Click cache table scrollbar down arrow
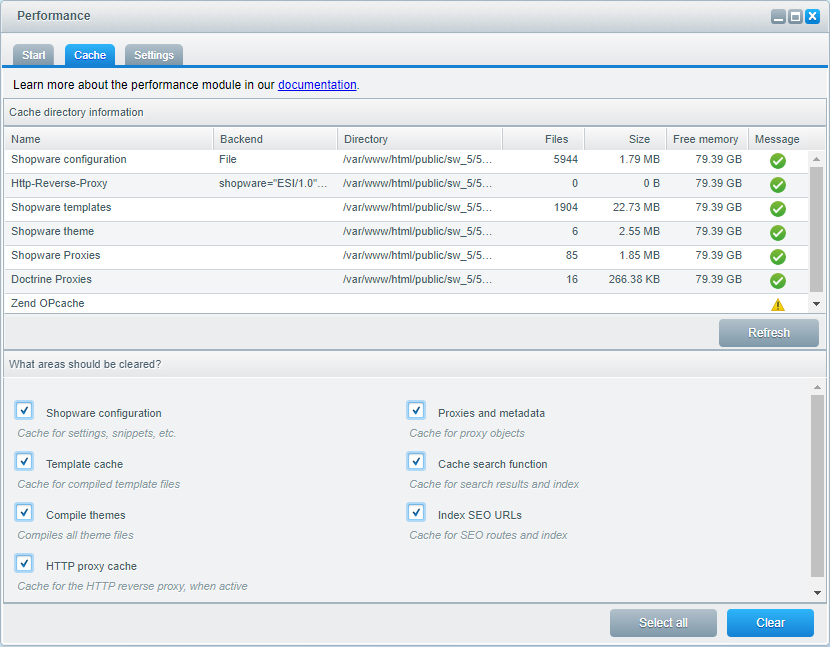Viewport: 830px width, 647px height. 816,304
